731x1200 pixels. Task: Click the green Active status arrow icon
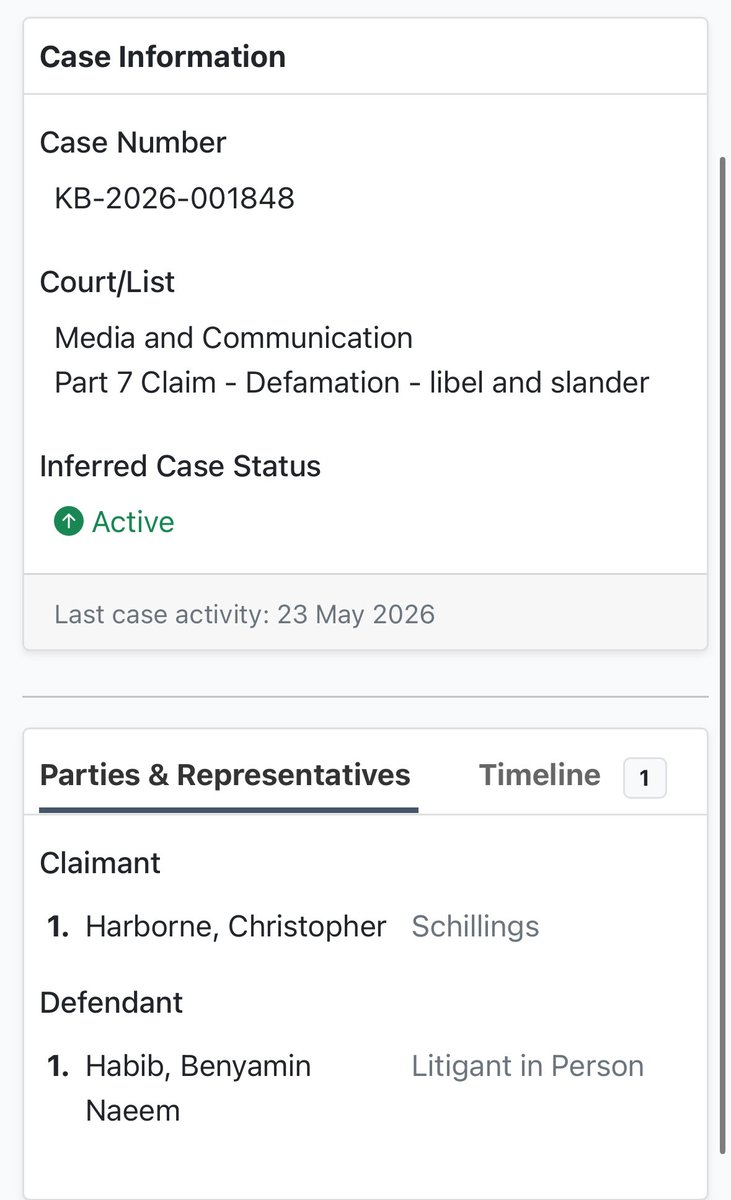[x=68, y=522]
